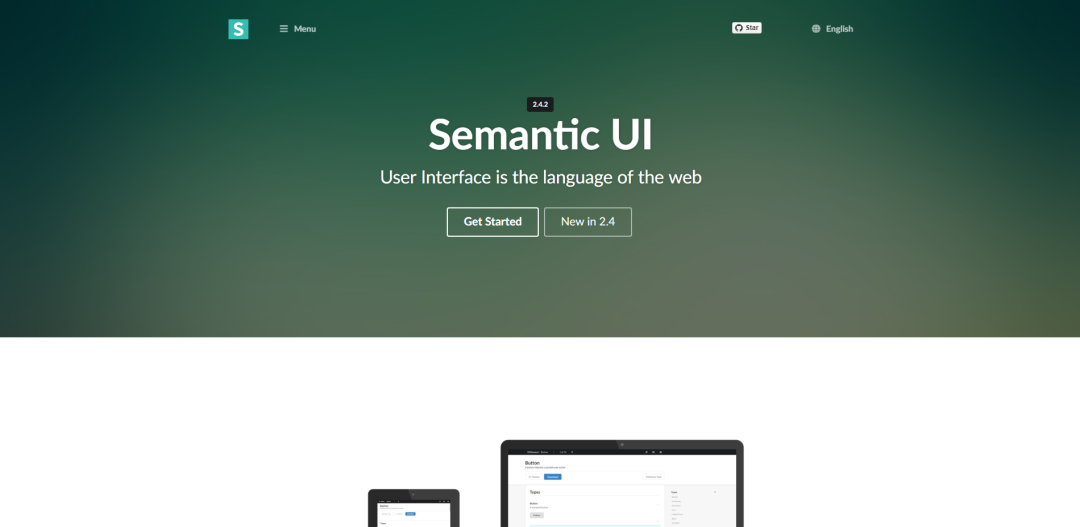Open the Menu sidebar
This screenshot has width=1080, height=527.
(298, 29)
